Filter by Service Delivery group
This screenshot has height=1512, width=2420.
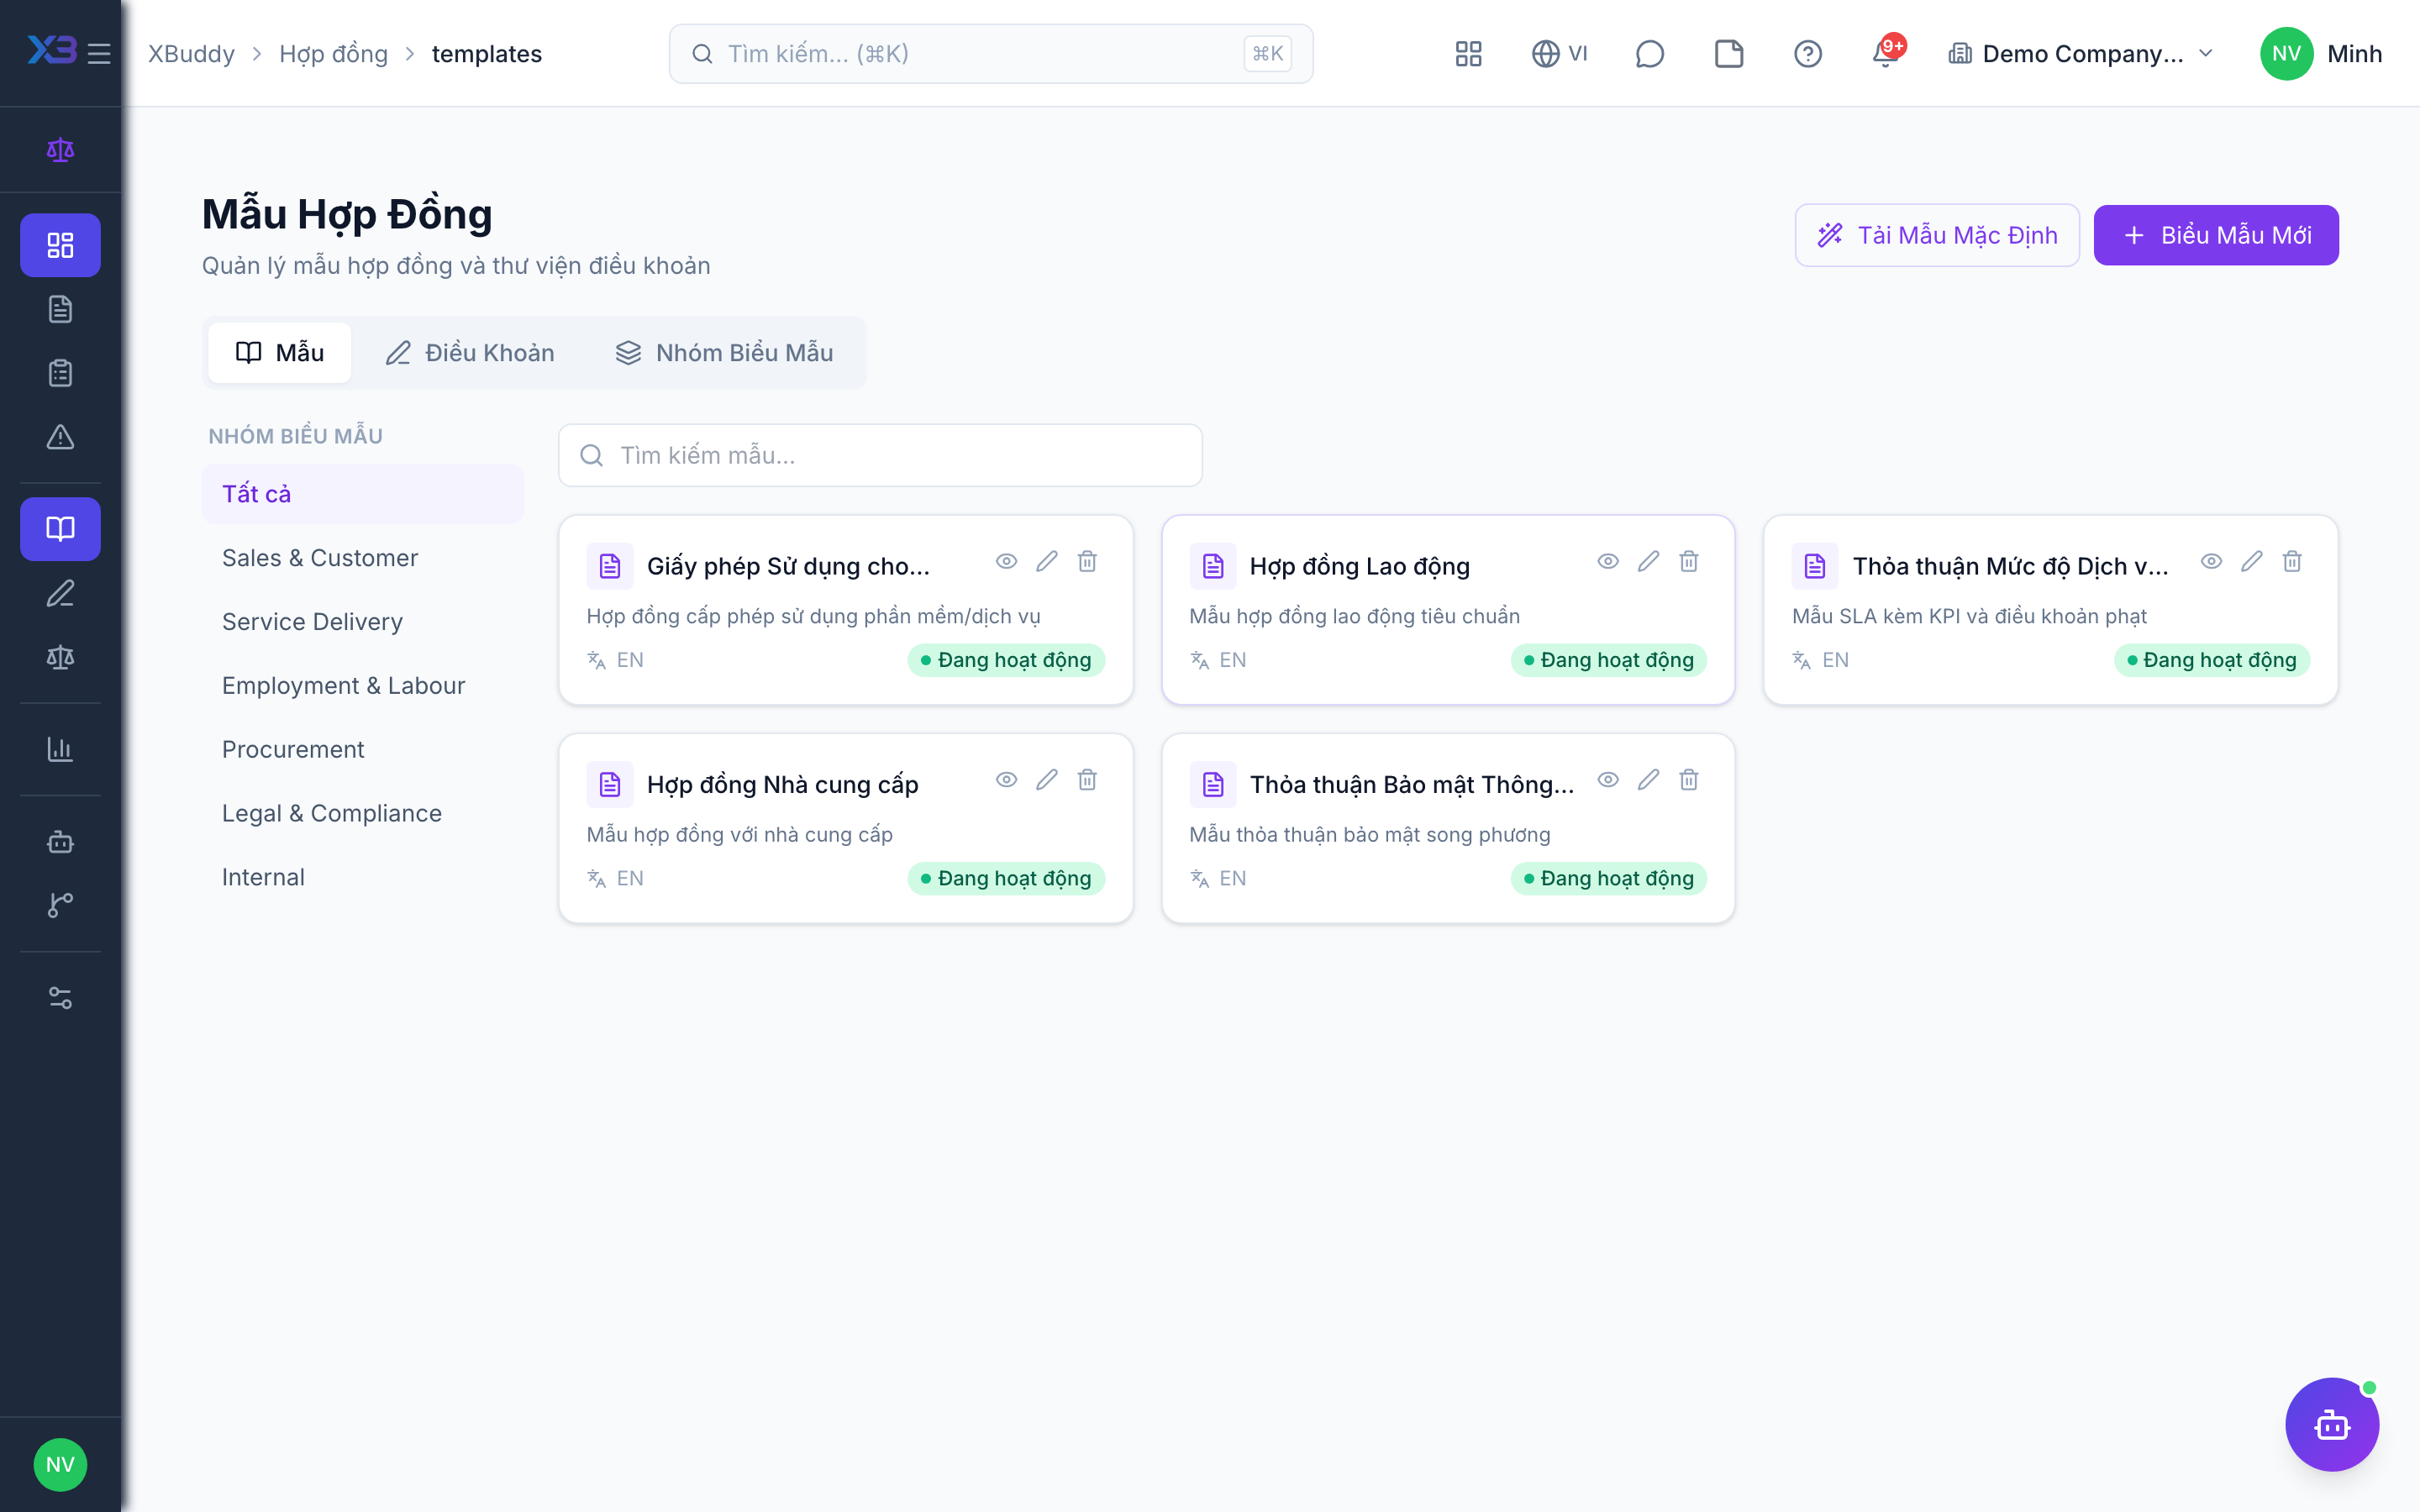[362, 622]
